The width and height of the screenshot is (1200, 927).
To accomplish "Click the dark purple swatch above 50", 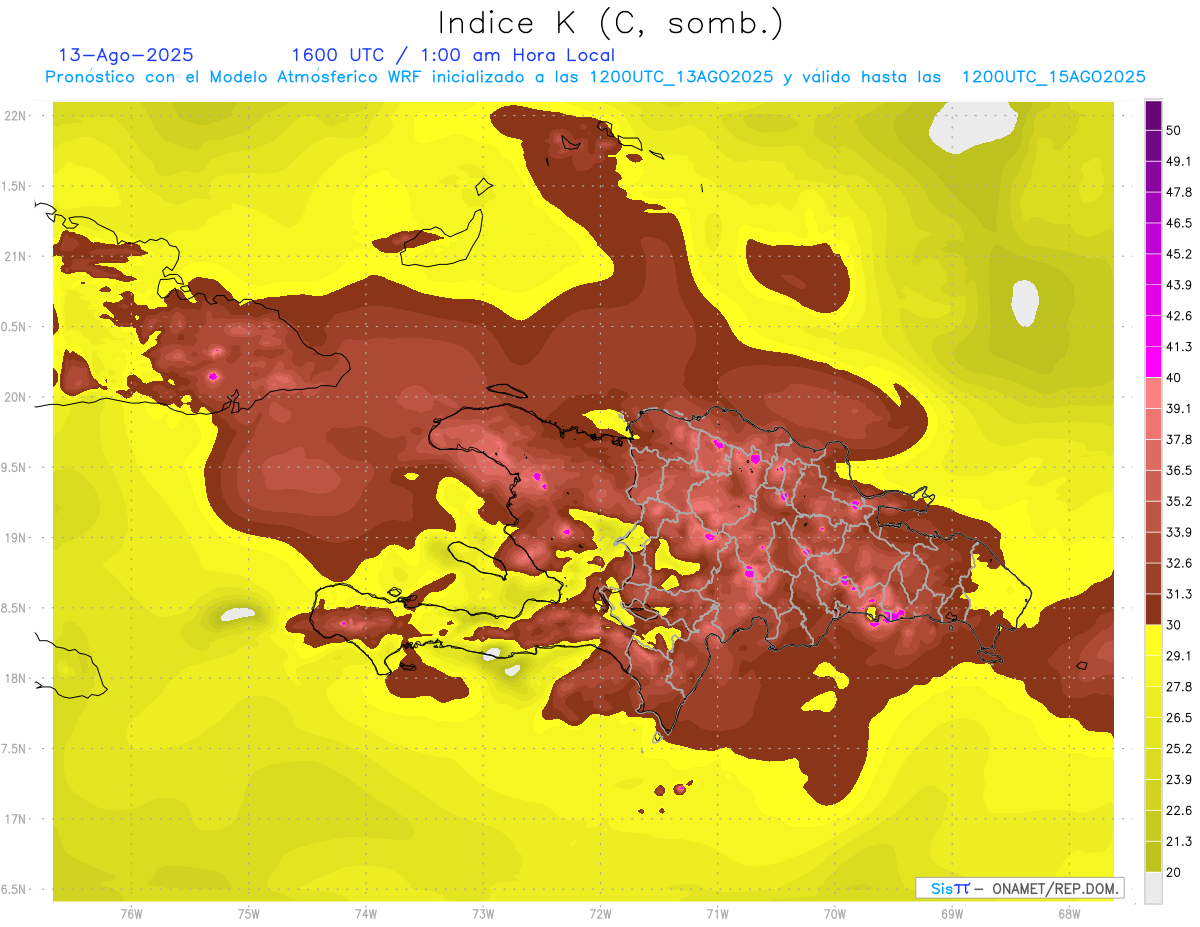I will pos(1153,116).
